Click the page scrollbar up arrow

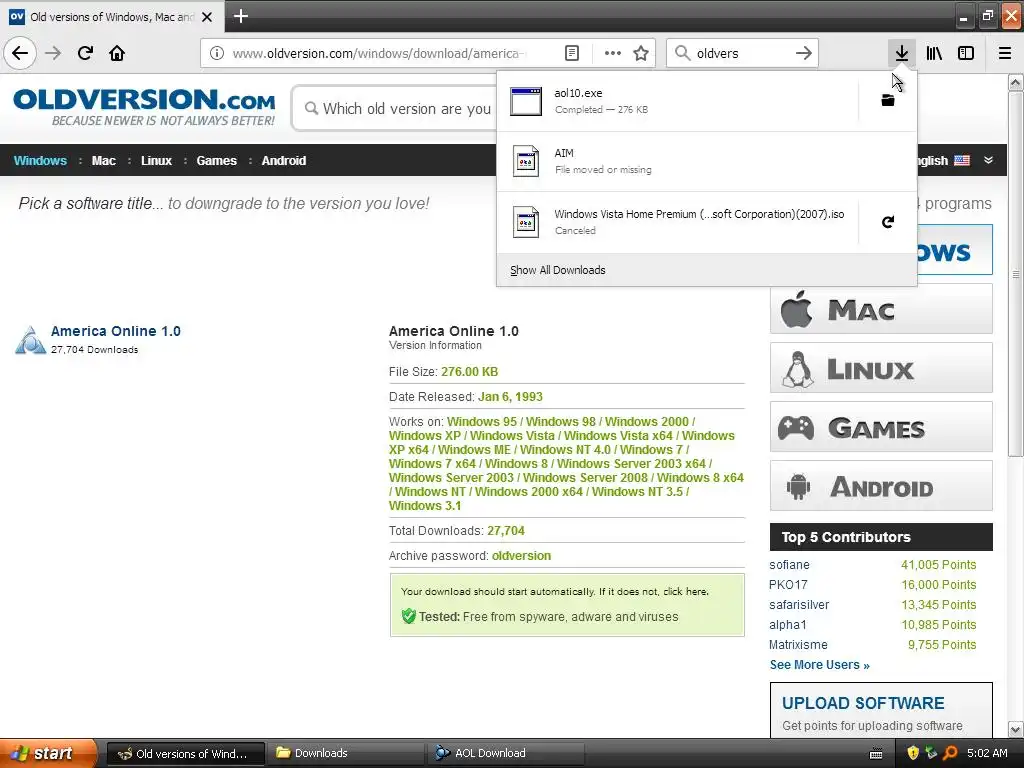[x=1015, y=83]
